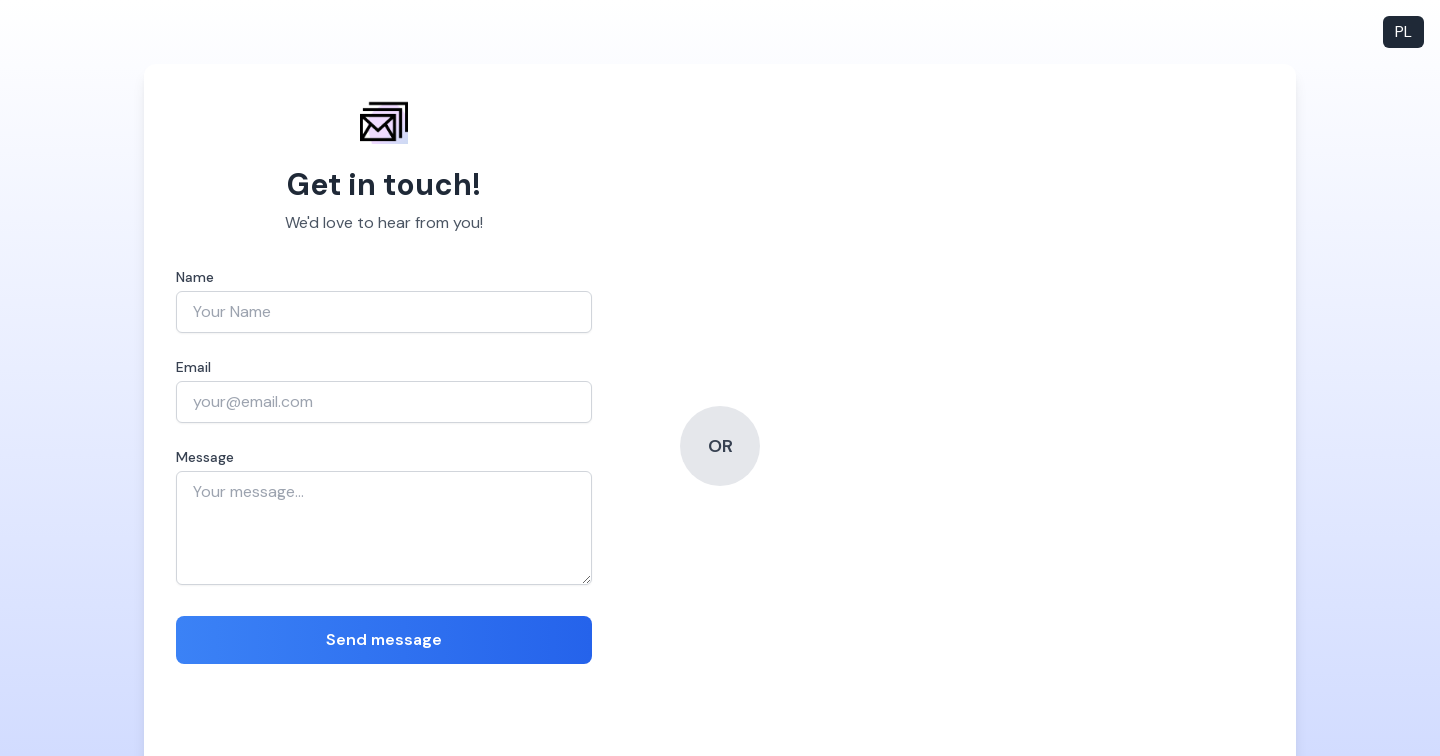Place cursor at Your message... placeholder
The height and width of the screenshot is (756, 1440).
248,492
